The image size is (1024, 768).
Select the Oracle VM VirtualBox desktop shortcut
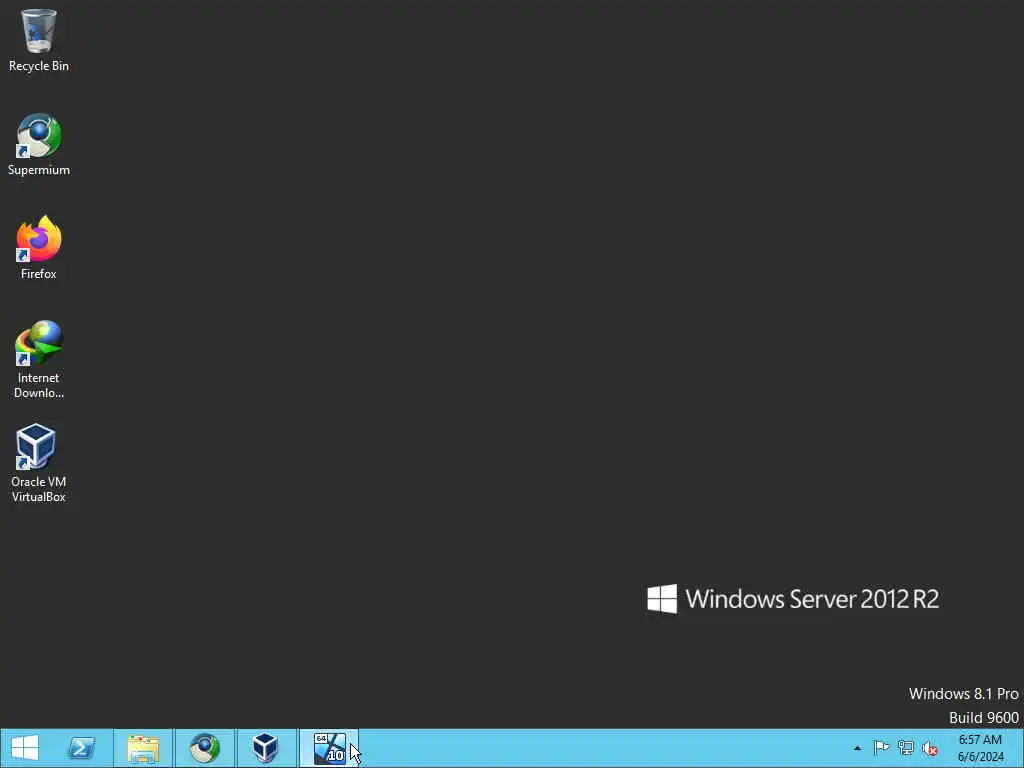pyautogui.click(x=39, y=463)
